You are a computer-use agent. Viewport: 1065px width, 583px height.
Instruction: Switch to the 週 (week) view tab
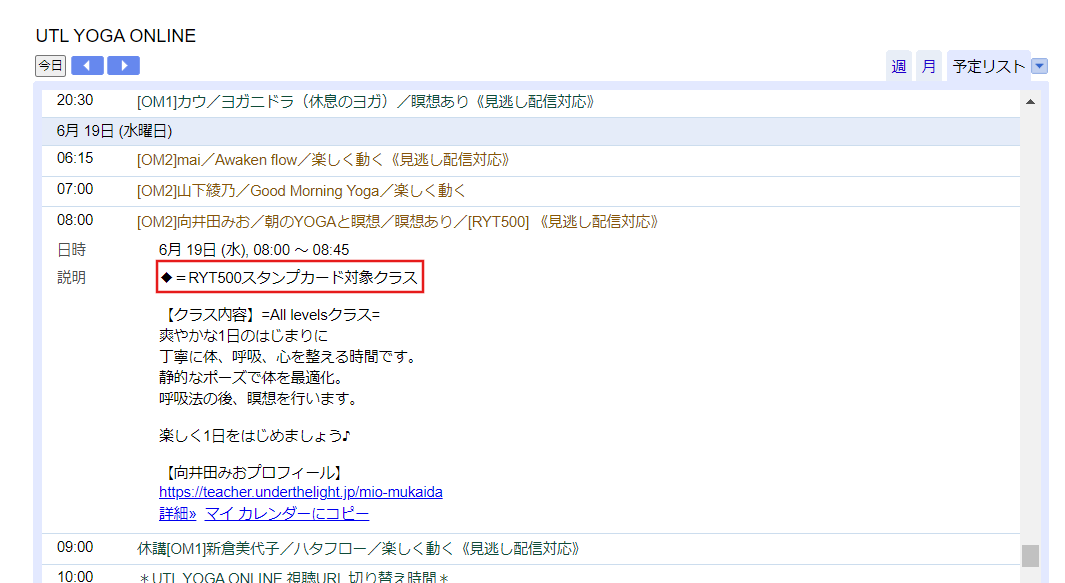pos(899,66)
